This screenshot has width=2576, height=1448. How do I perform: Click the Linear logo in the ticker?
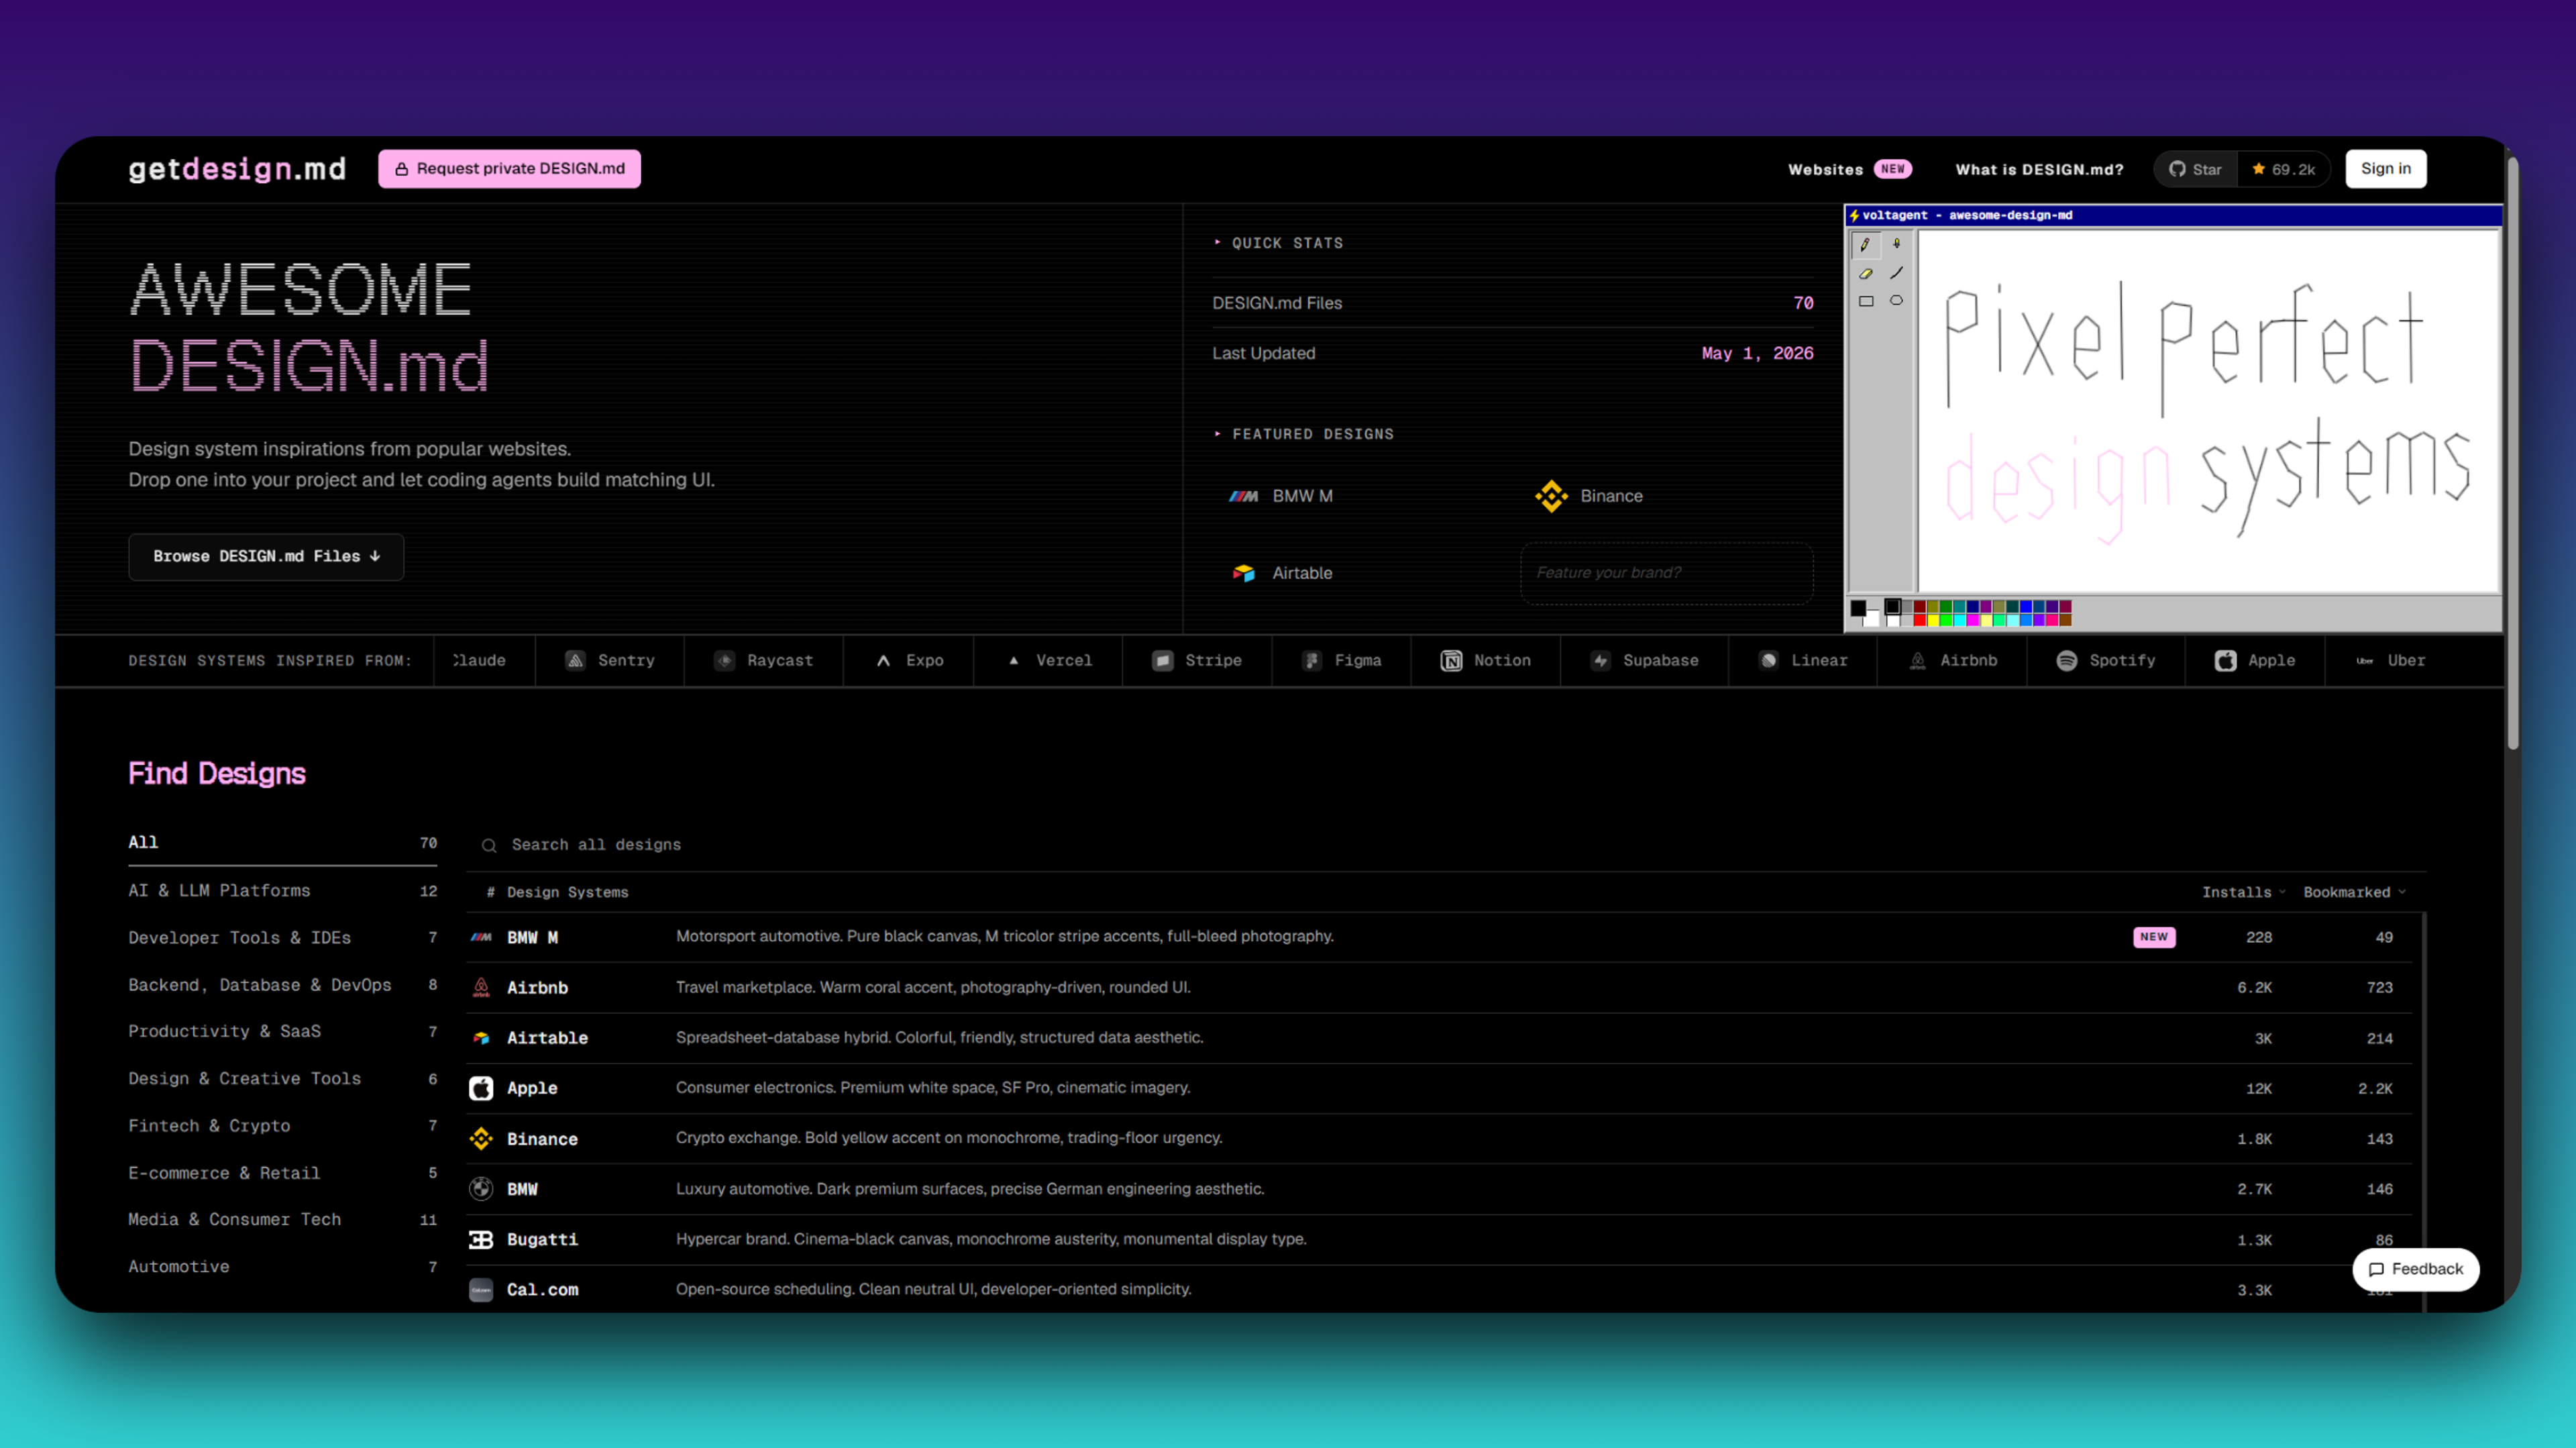coord(1768,661)
